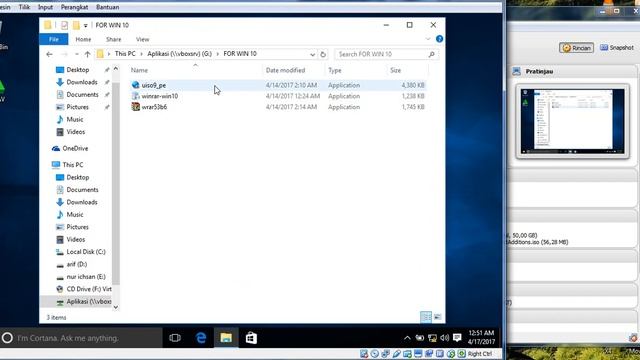This screenshot has width=640, height=360.
Task: Expand the ribbon with chevron
Action: (x=428, y=39)
